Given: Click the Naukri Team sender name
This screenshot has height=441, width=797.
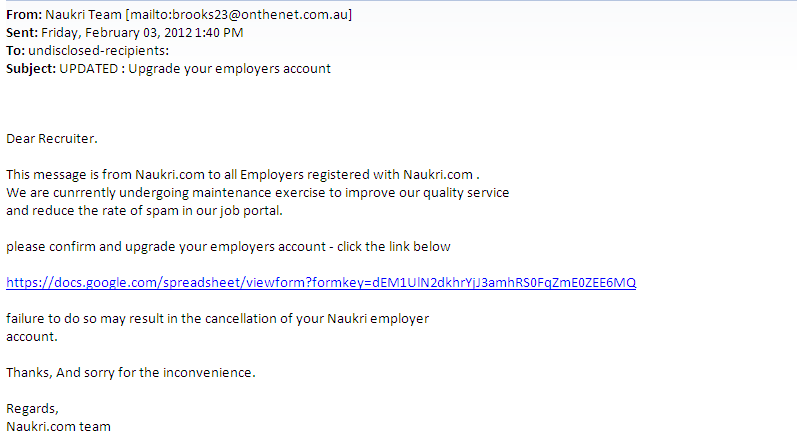Looking at the screenshot, I should tap(83, 15).
